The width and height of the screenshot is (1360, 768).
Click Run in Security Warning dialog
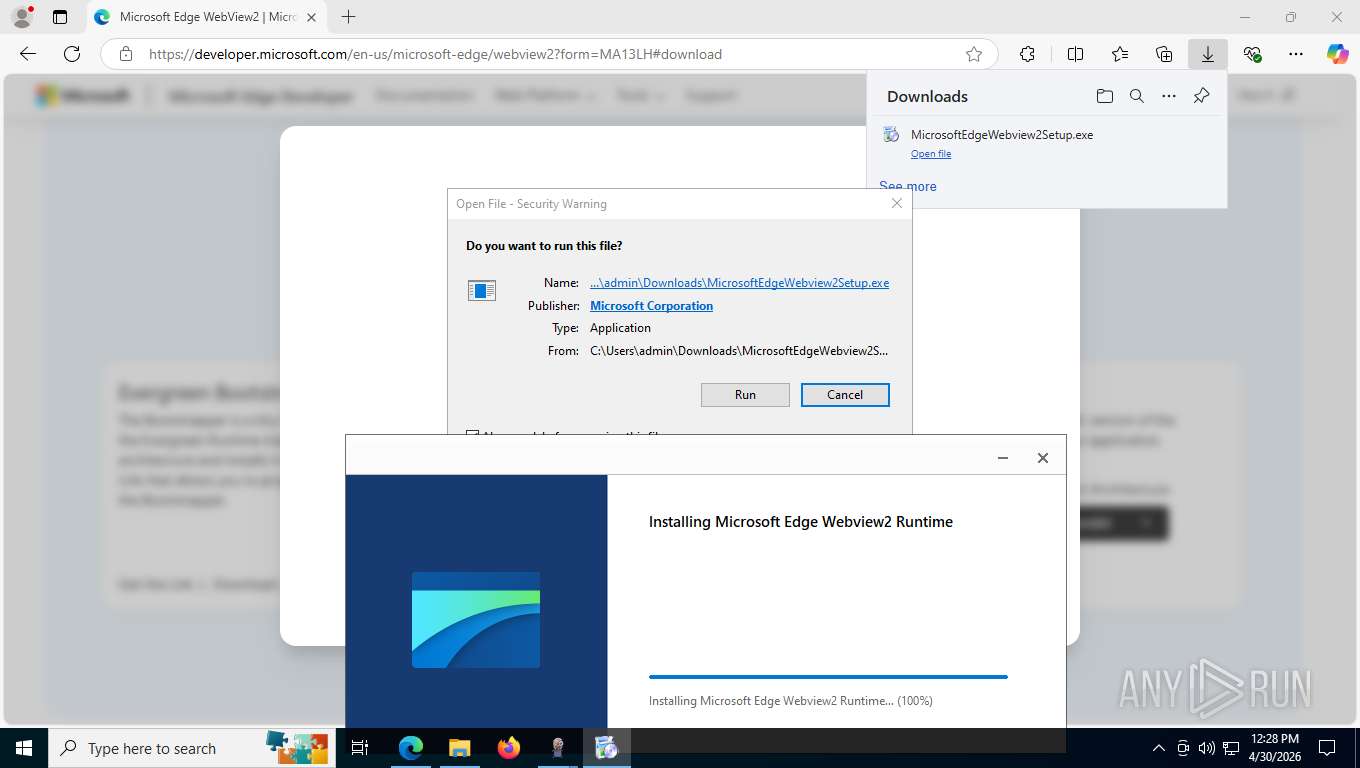[x=745, y=395]
